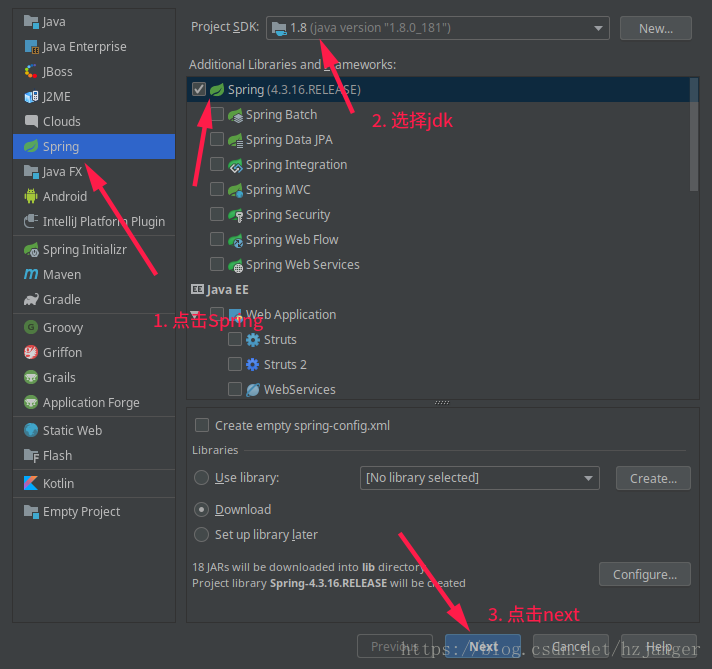
Task: Click the Spring Data JPA icon
Action: coord(235,140)
